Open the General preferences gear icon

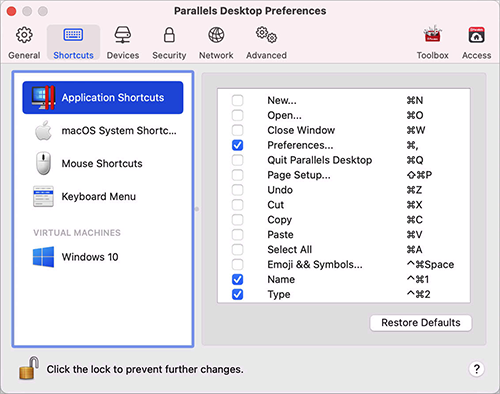pyautogui.click(x=24, y=35)
